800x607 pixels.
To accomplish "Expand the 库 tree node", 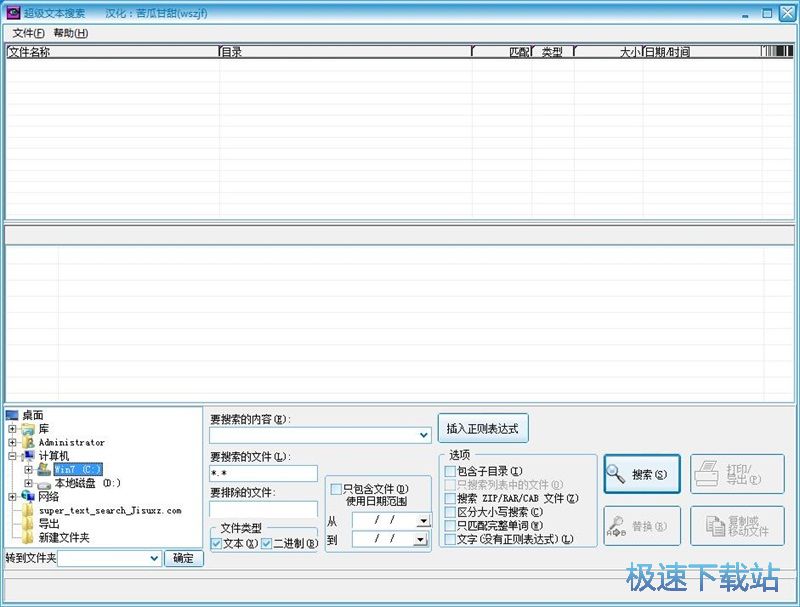I will pyautogui.click(x=13, y=429).
